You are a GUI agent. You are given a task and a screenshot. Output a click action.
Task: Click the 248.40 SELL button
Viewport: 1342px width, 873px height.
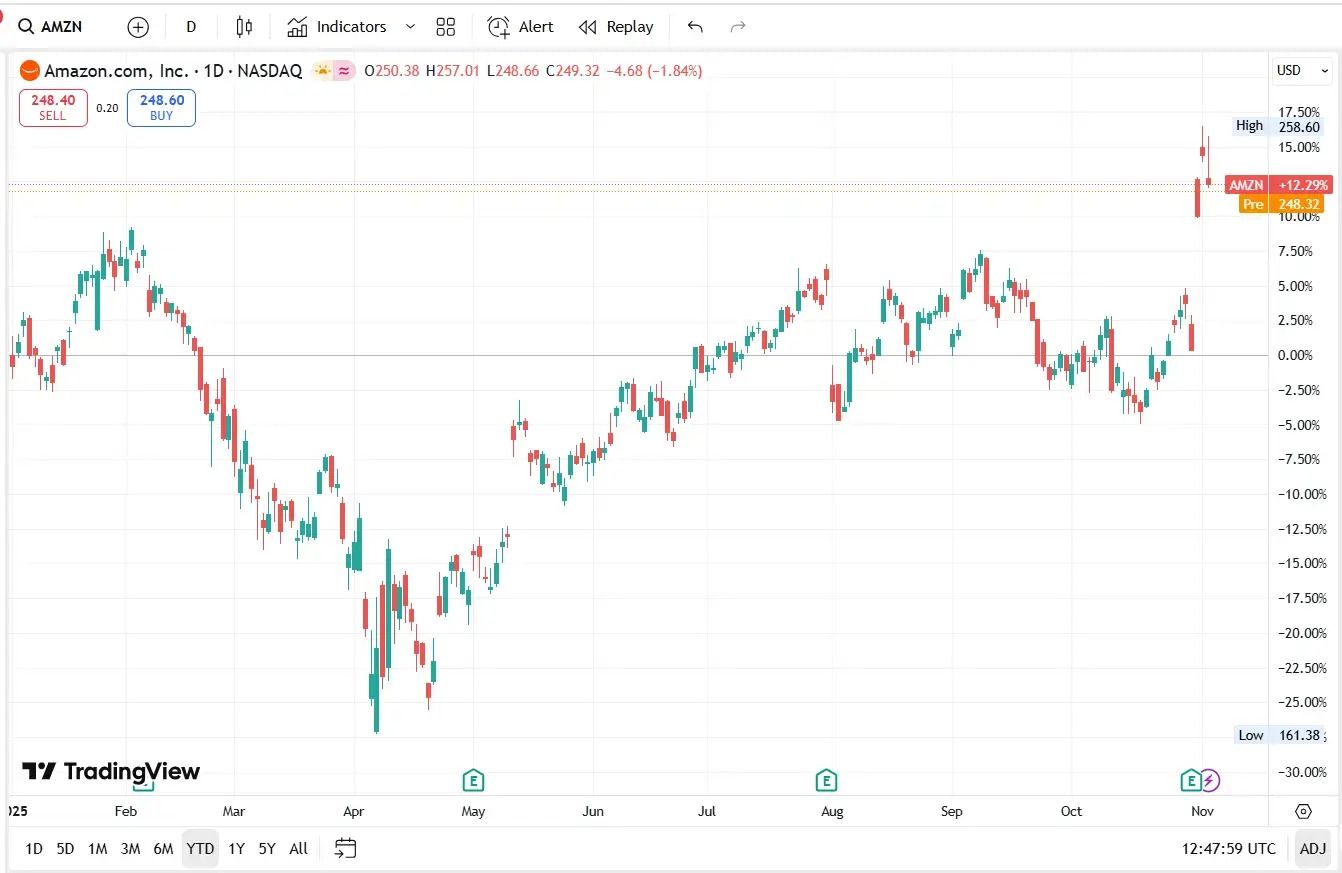(x=53, y=108)
